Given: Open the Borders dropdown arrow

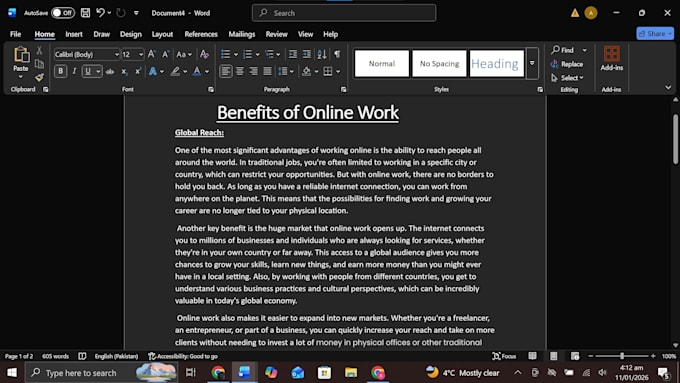Looking at the screenshot, I should [338, 72].
